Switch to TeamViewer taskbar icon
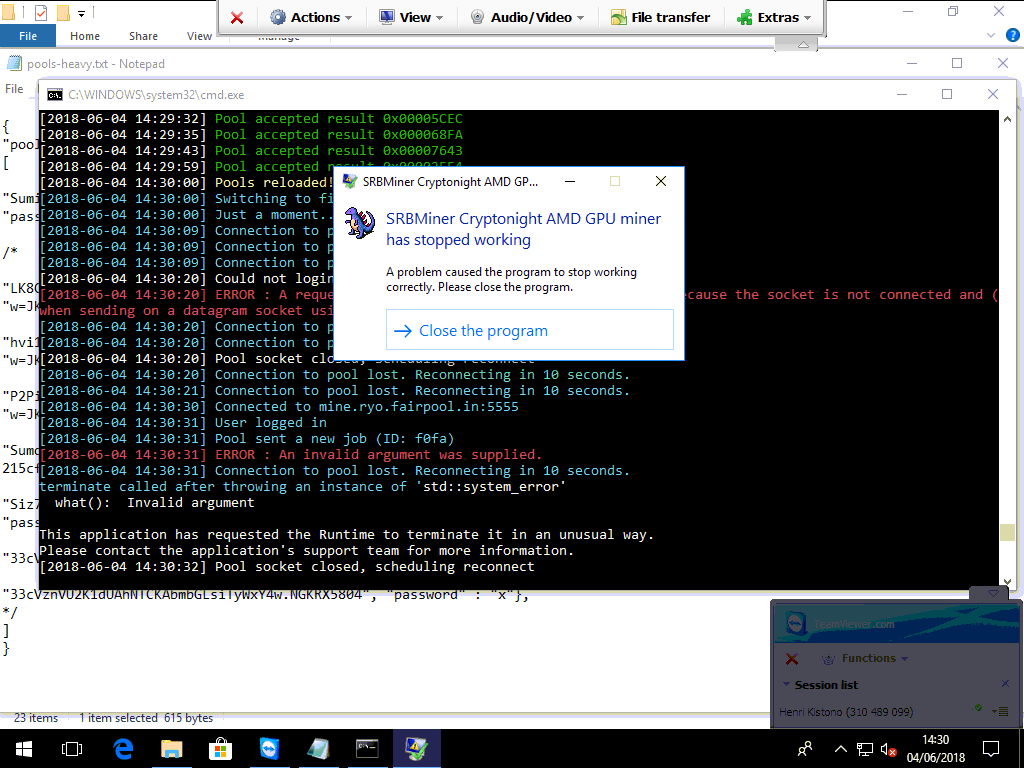 coord(269,748)
